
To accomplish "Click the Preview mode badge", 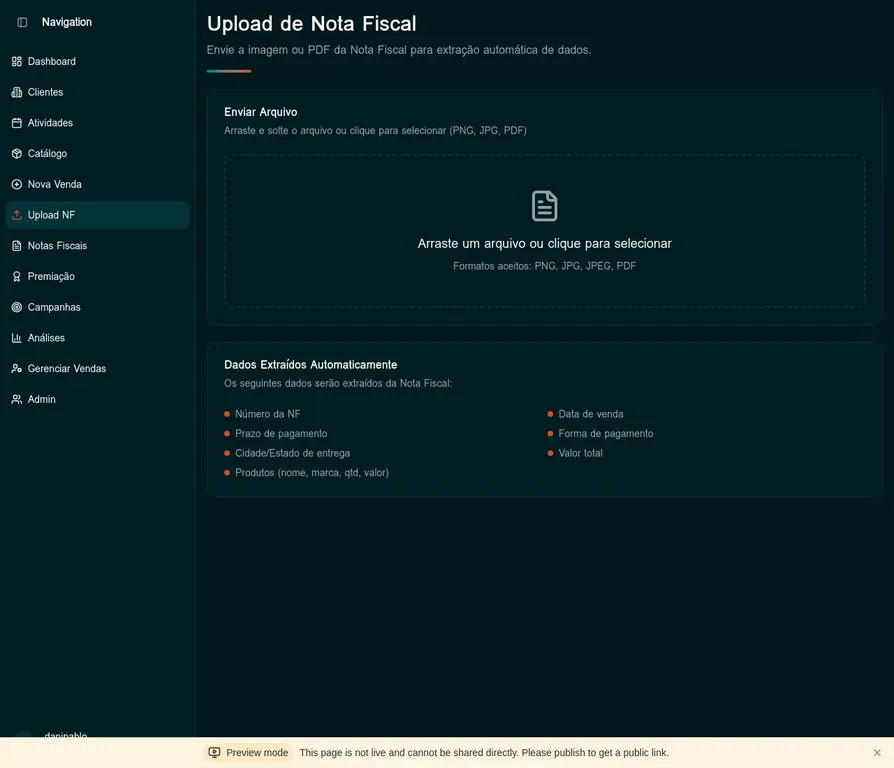I will click(x=248, y=753).
